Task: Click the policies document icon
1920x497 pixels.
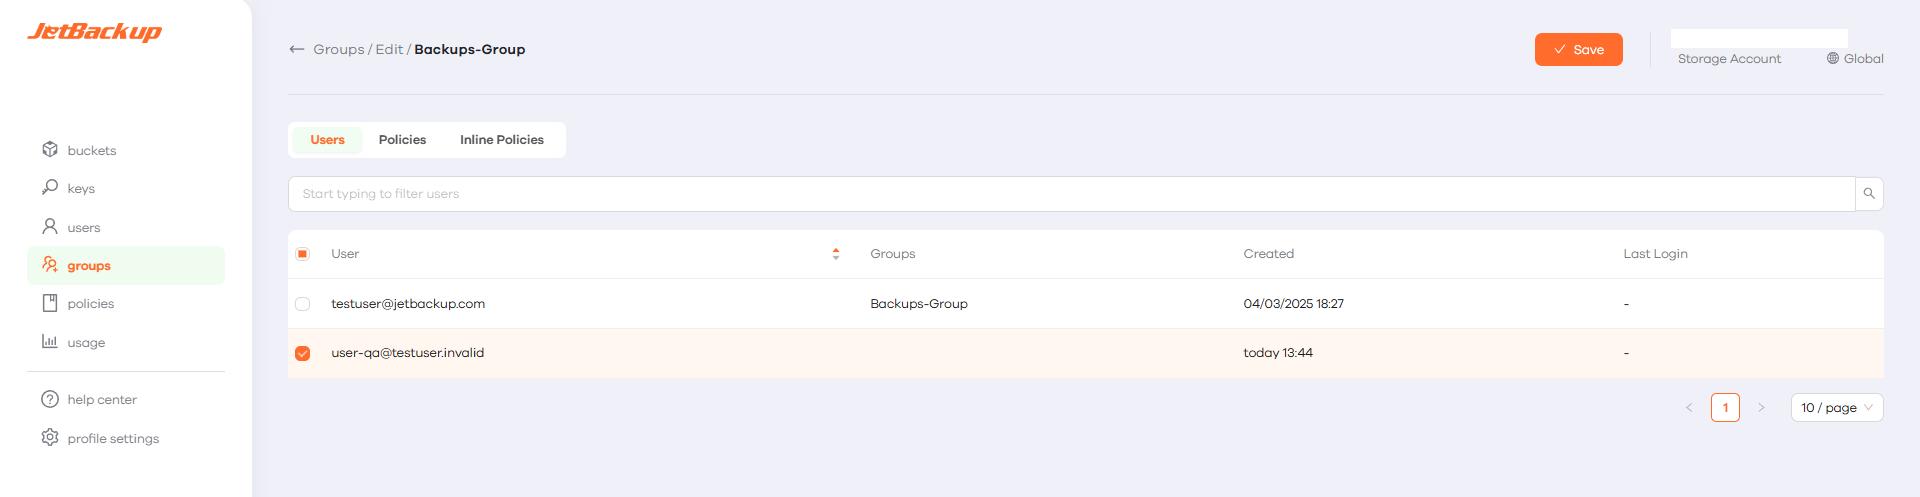Action: [50, 303]
